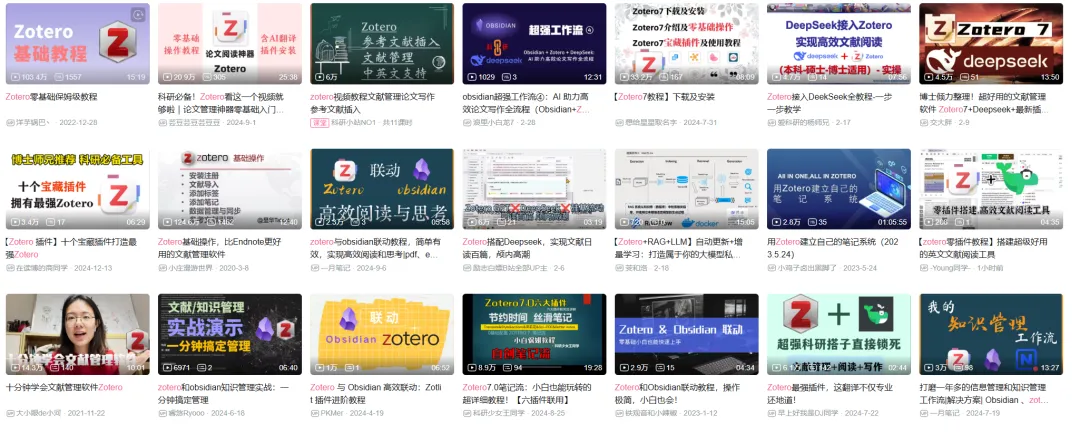
Task: Click the text 共11课时
Action: pos(397,123)
